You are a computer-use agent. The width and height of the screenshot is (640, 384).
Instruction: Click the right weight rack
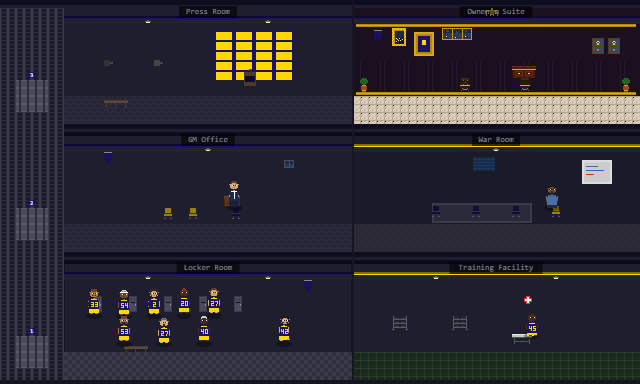point(460,323)
